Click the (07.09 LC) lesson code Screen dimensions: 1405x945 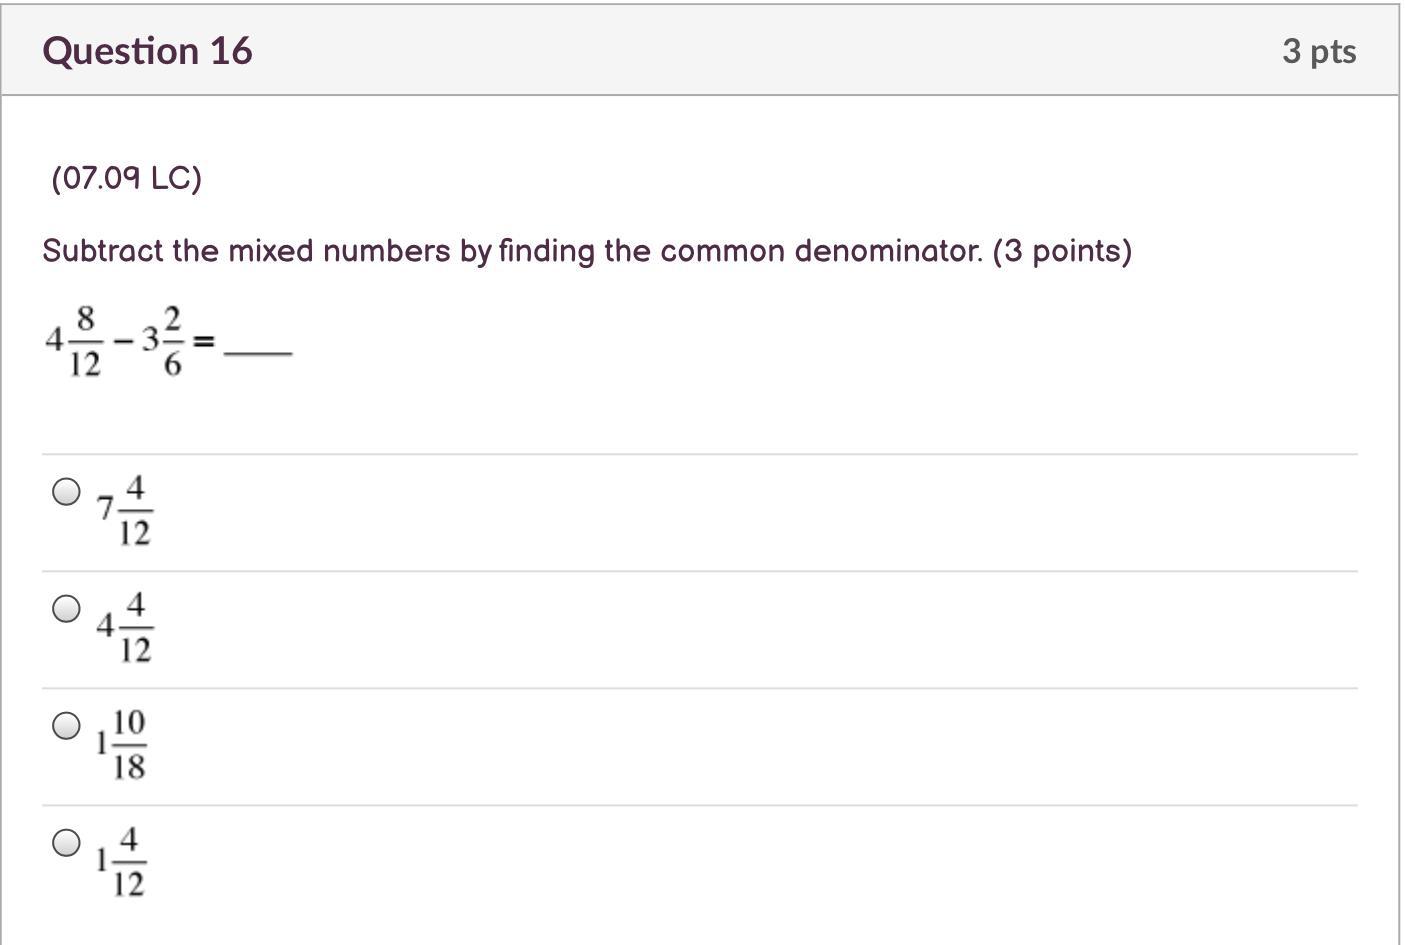(127, 179)
